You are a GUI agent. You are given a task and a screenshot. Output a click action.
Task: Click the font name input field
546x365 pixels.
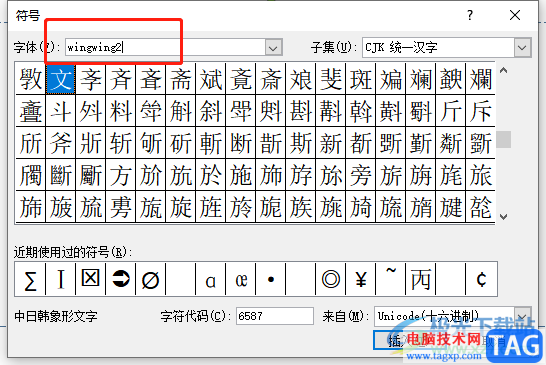pyautogui.click(x=165, y=47)
